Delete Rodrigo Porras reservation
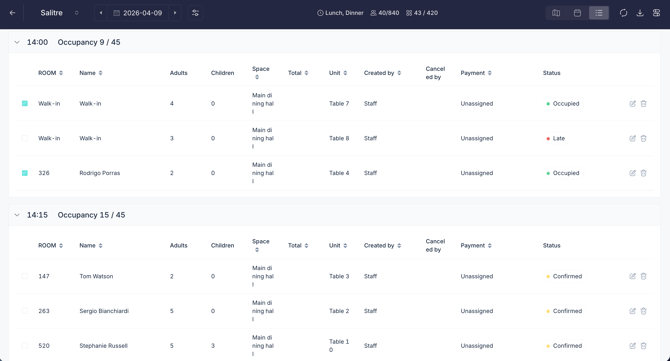This screenshot has height=361, width=670. 644,173
